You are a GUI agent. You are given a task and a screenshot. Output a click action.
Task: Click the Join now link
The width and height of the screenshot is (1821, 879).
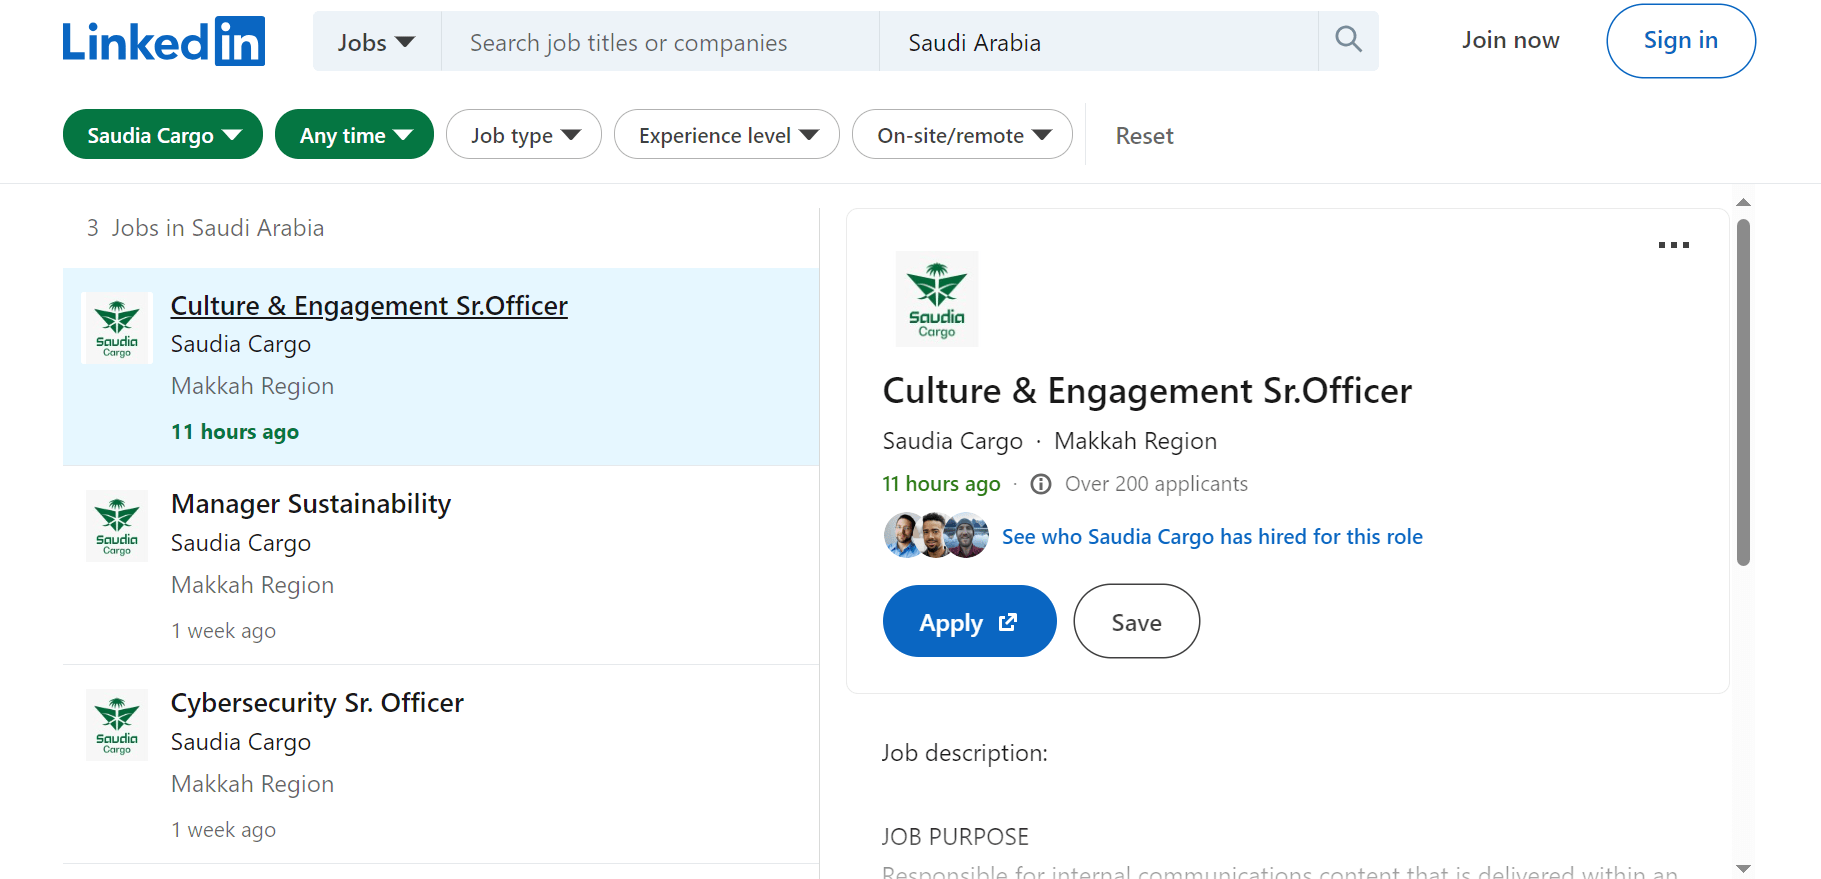pos(1510,40)
